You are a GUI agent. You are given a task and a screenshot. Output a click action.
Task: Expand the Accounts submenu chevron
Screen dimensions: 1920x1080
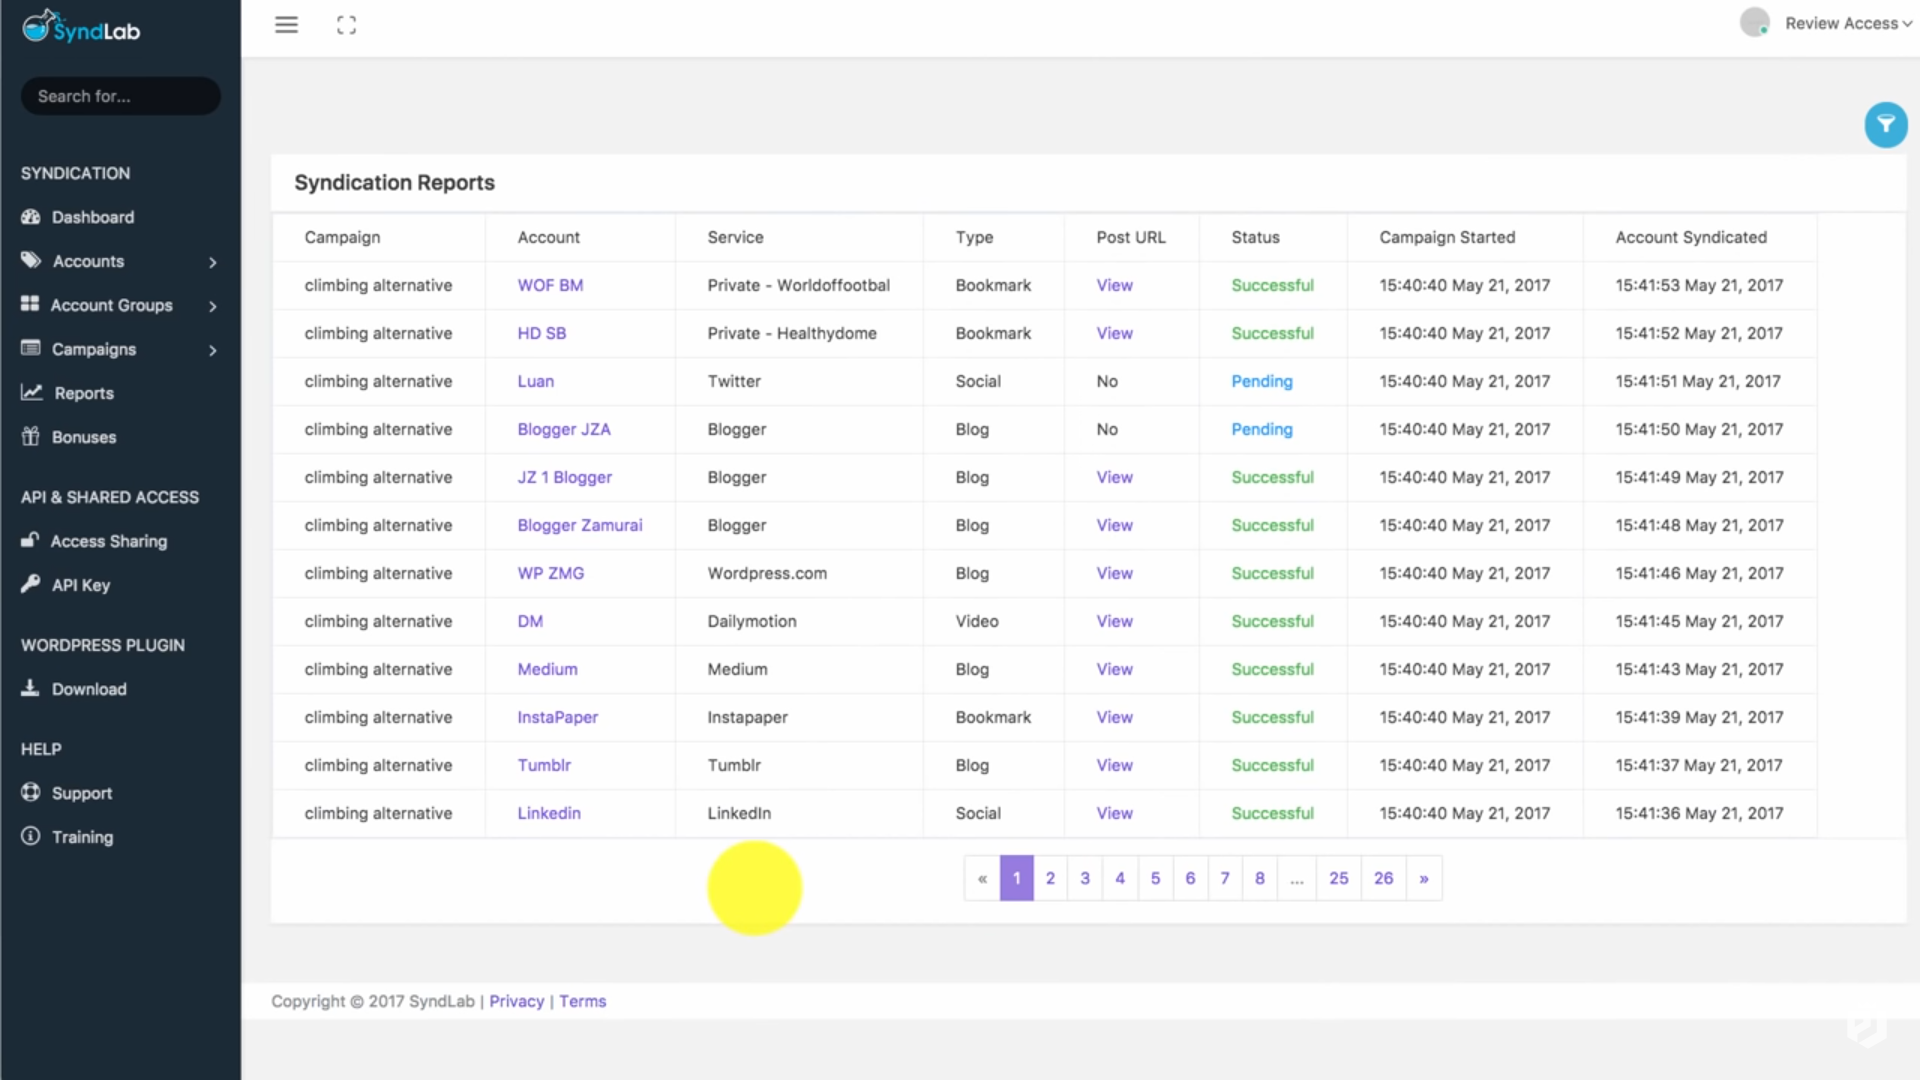point(212,262)
